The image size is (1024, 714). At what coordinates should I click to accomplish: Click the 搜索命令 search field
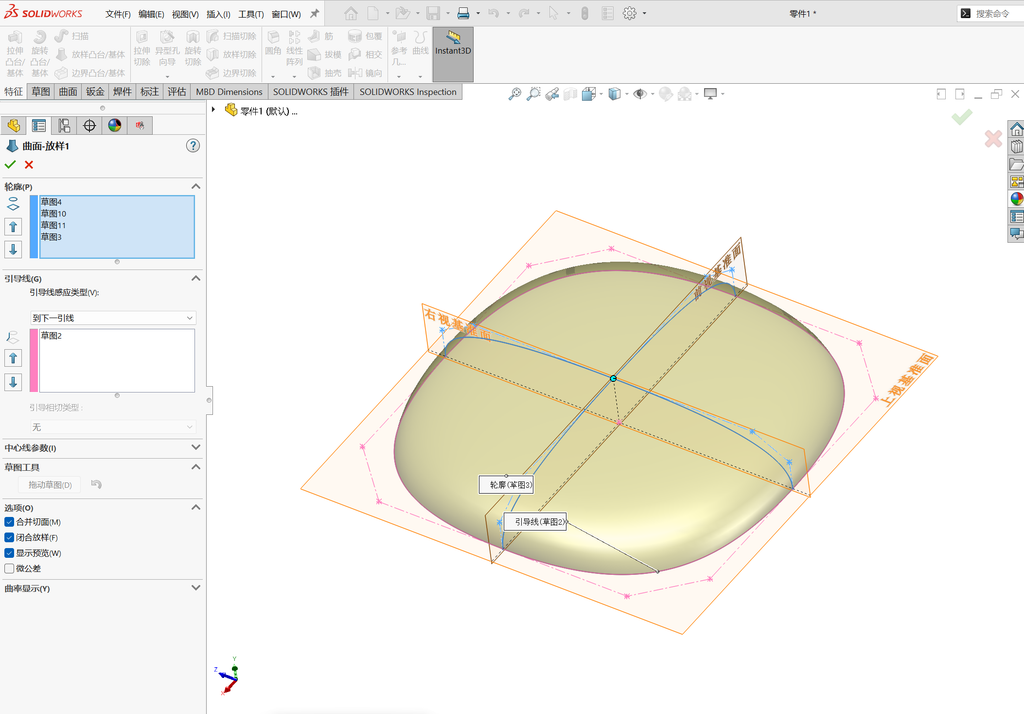tap(993, 13)
